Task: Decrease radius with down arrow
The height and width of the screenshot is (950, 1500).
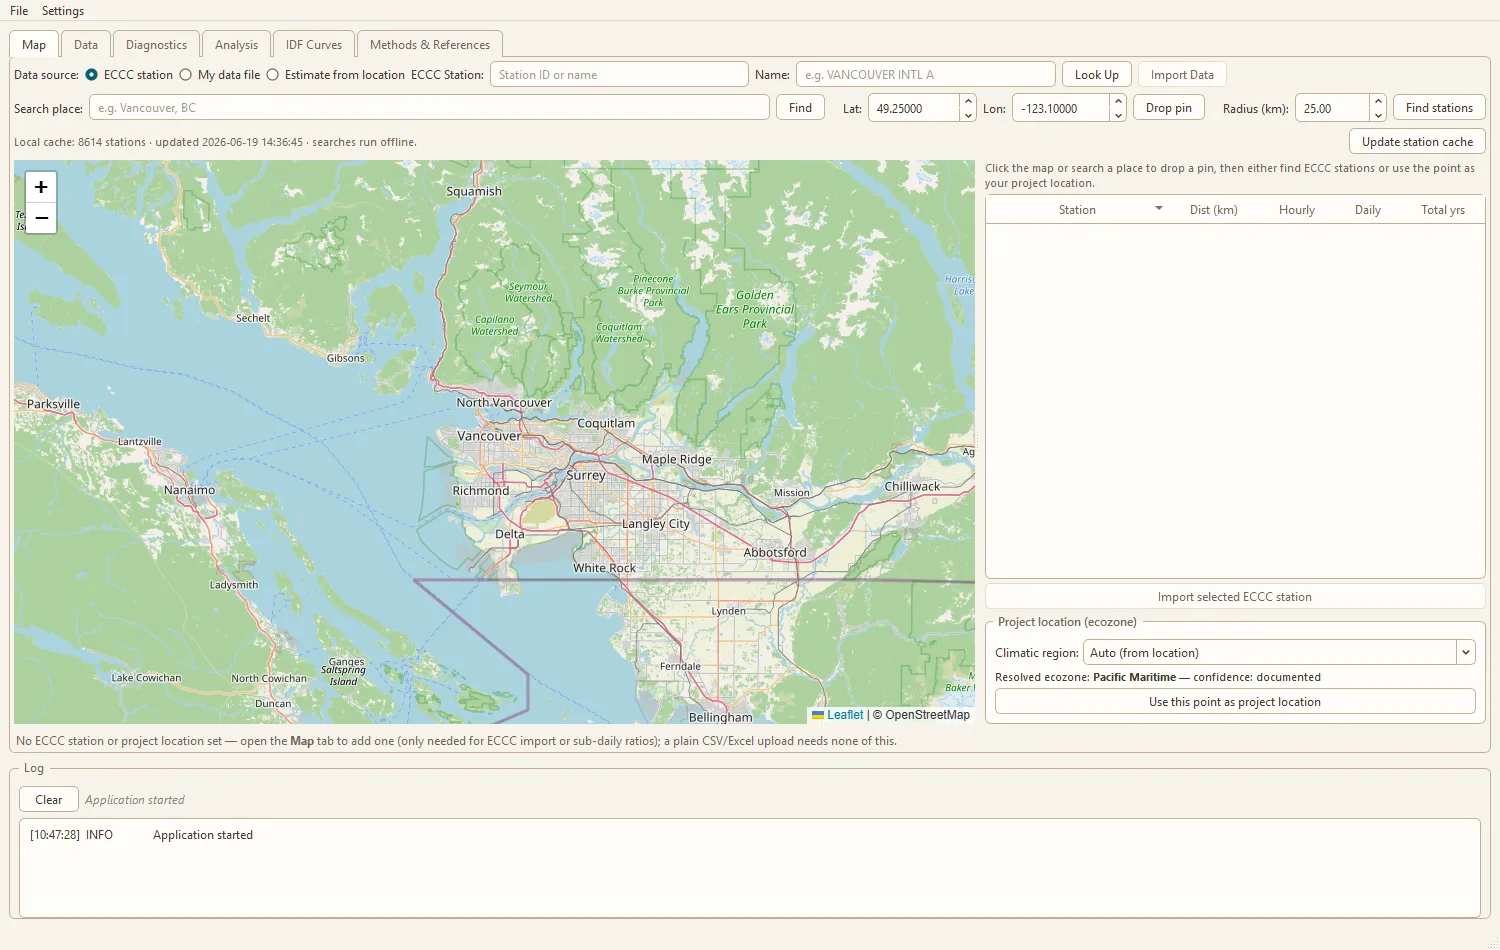Action: click(x=1378, y=115)
